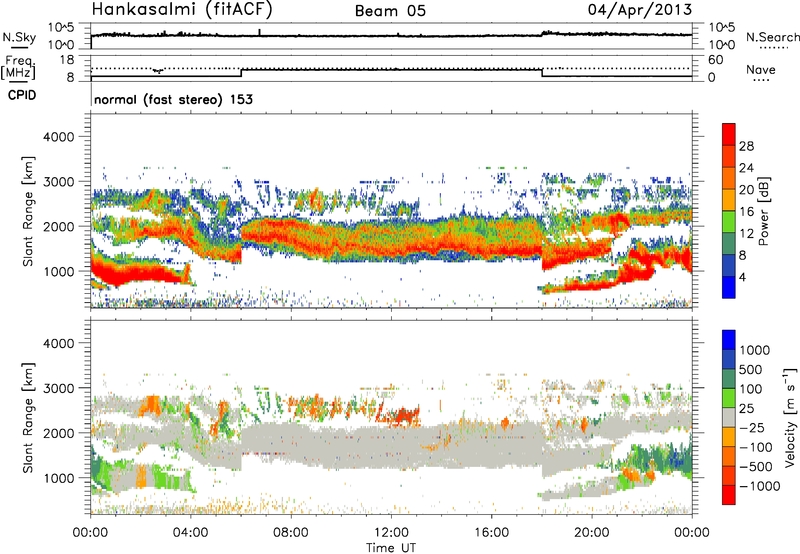Screen dimensions: 800x554
Task: Click the 12:00 time axis tick label
Action: [x=391, y=533]
